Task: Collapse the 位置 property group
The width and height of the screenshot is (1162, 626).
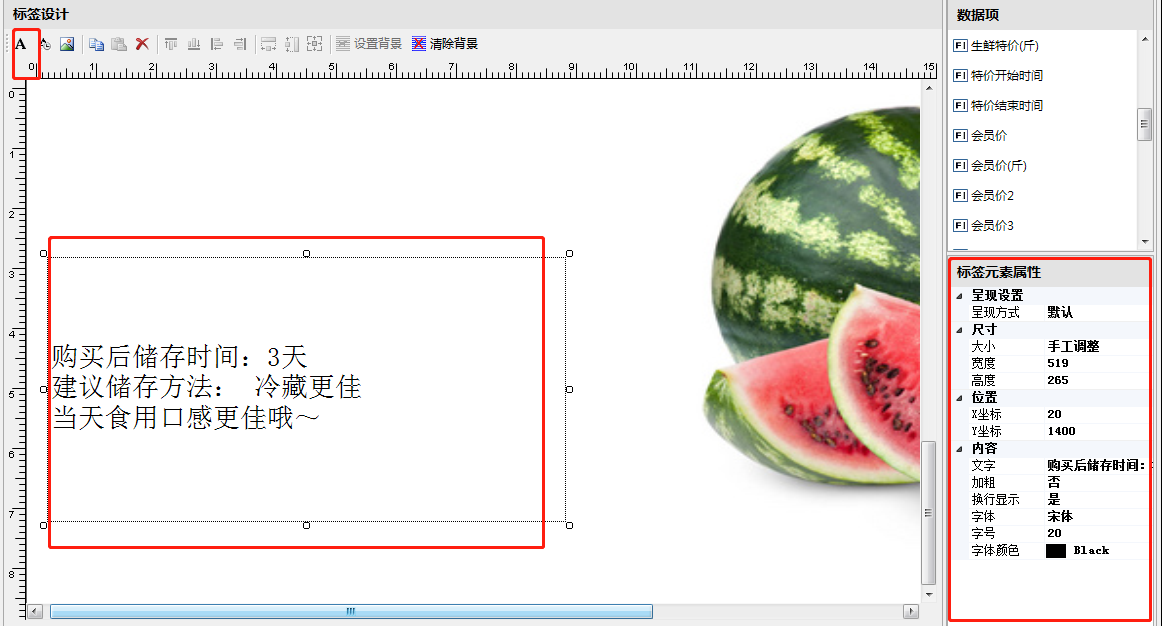Action: coord(960,398)
